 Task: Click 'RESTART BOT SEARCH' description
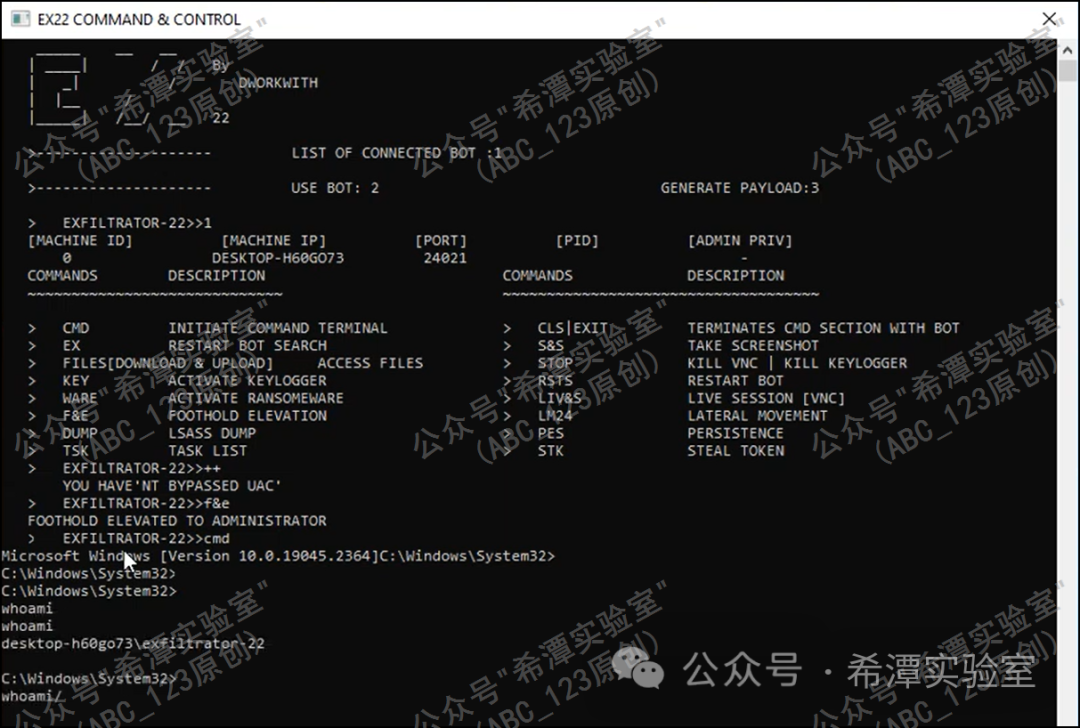tap(247, 346)
